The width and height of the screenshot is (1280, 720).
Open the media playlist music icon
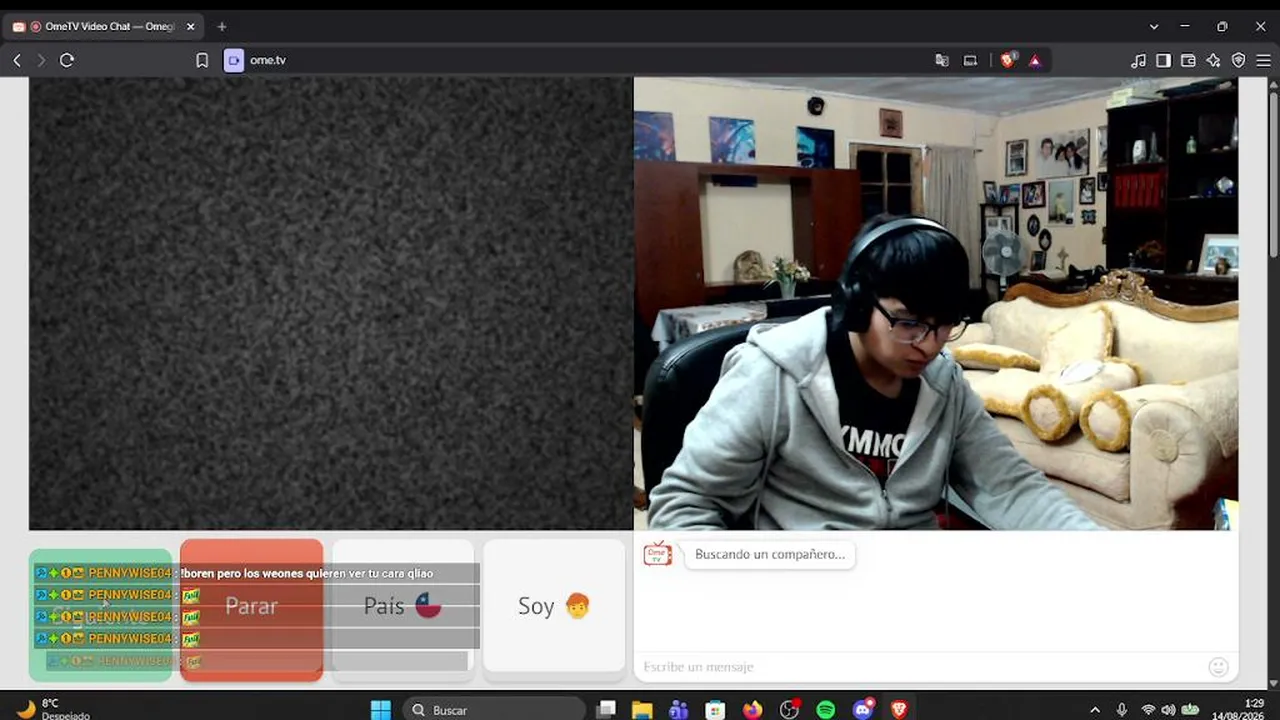pyautogui.click(x=1138, y=60)
